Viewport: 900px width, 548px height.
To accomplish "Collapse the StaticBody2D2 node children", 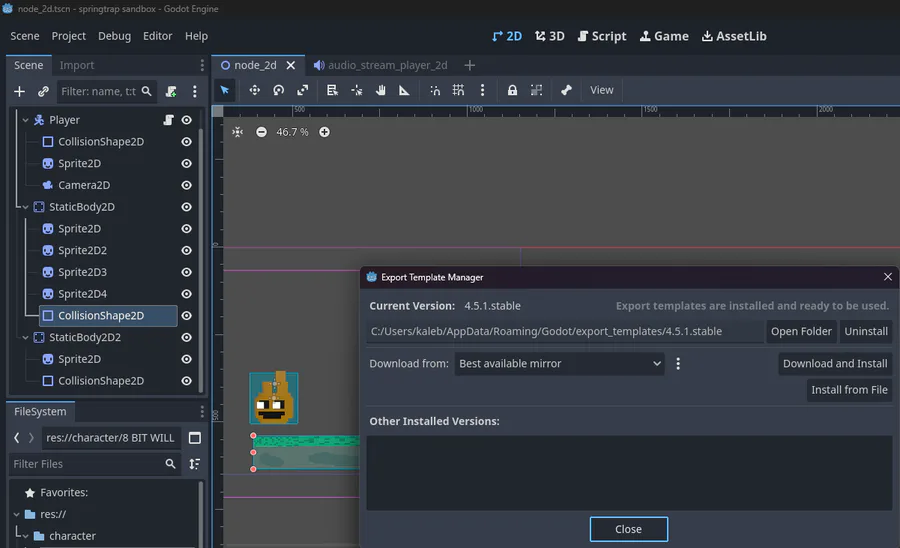I will (25, 337).
